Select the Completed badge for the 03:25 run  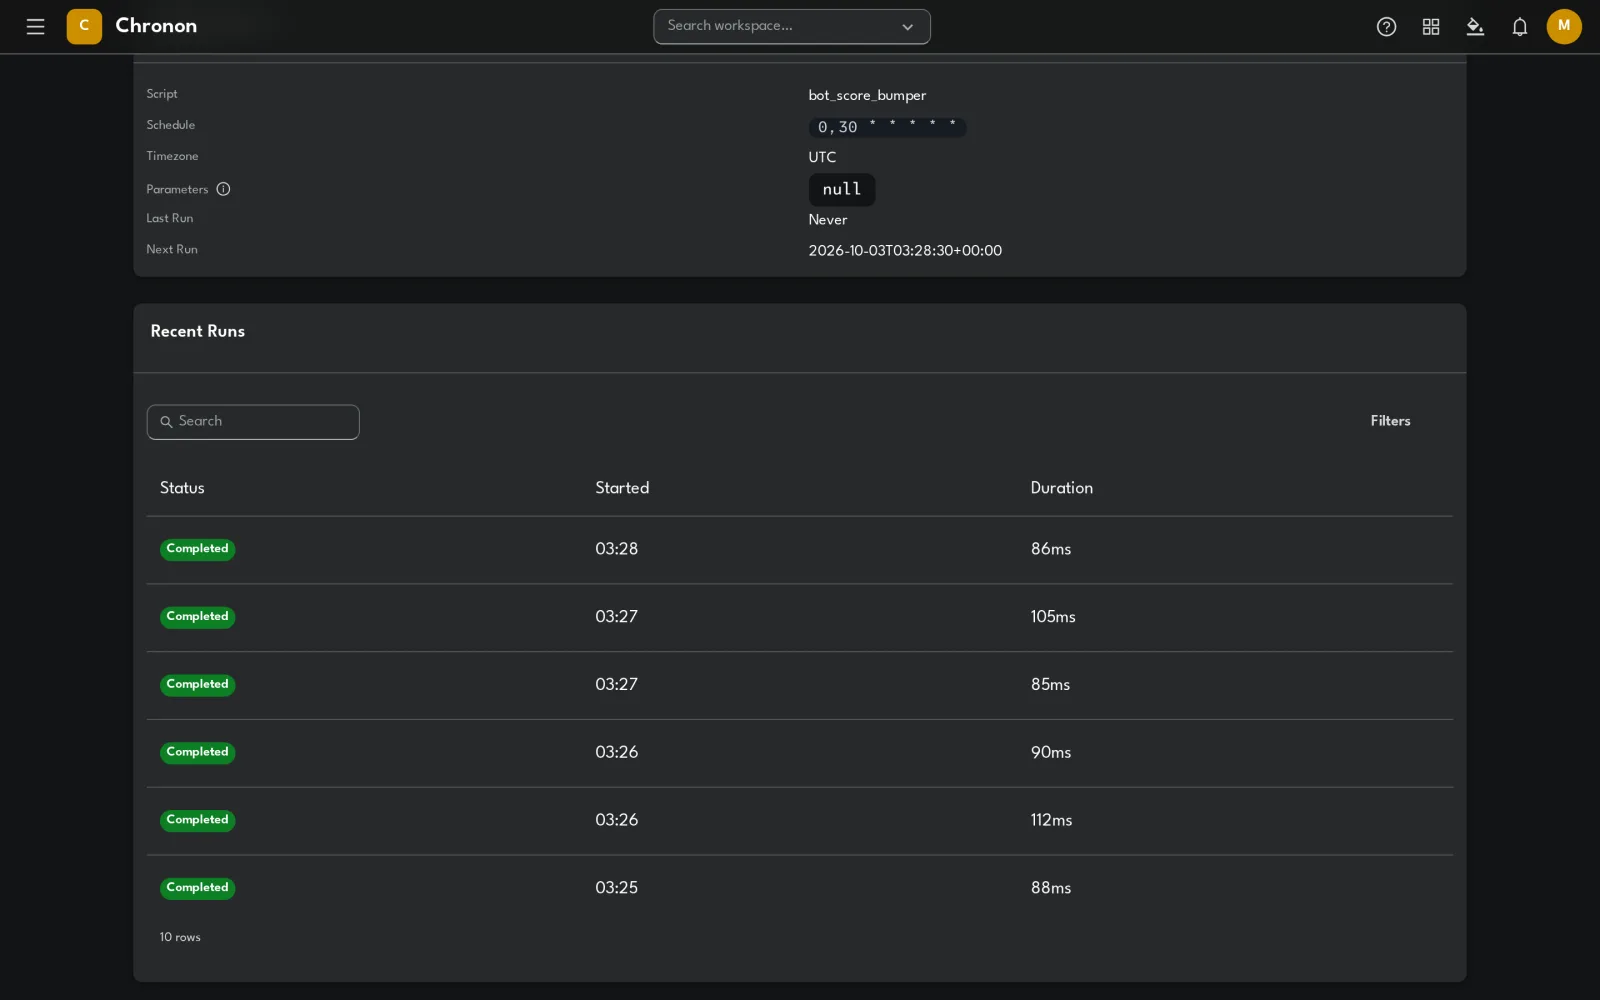click(x=198, y=888)
